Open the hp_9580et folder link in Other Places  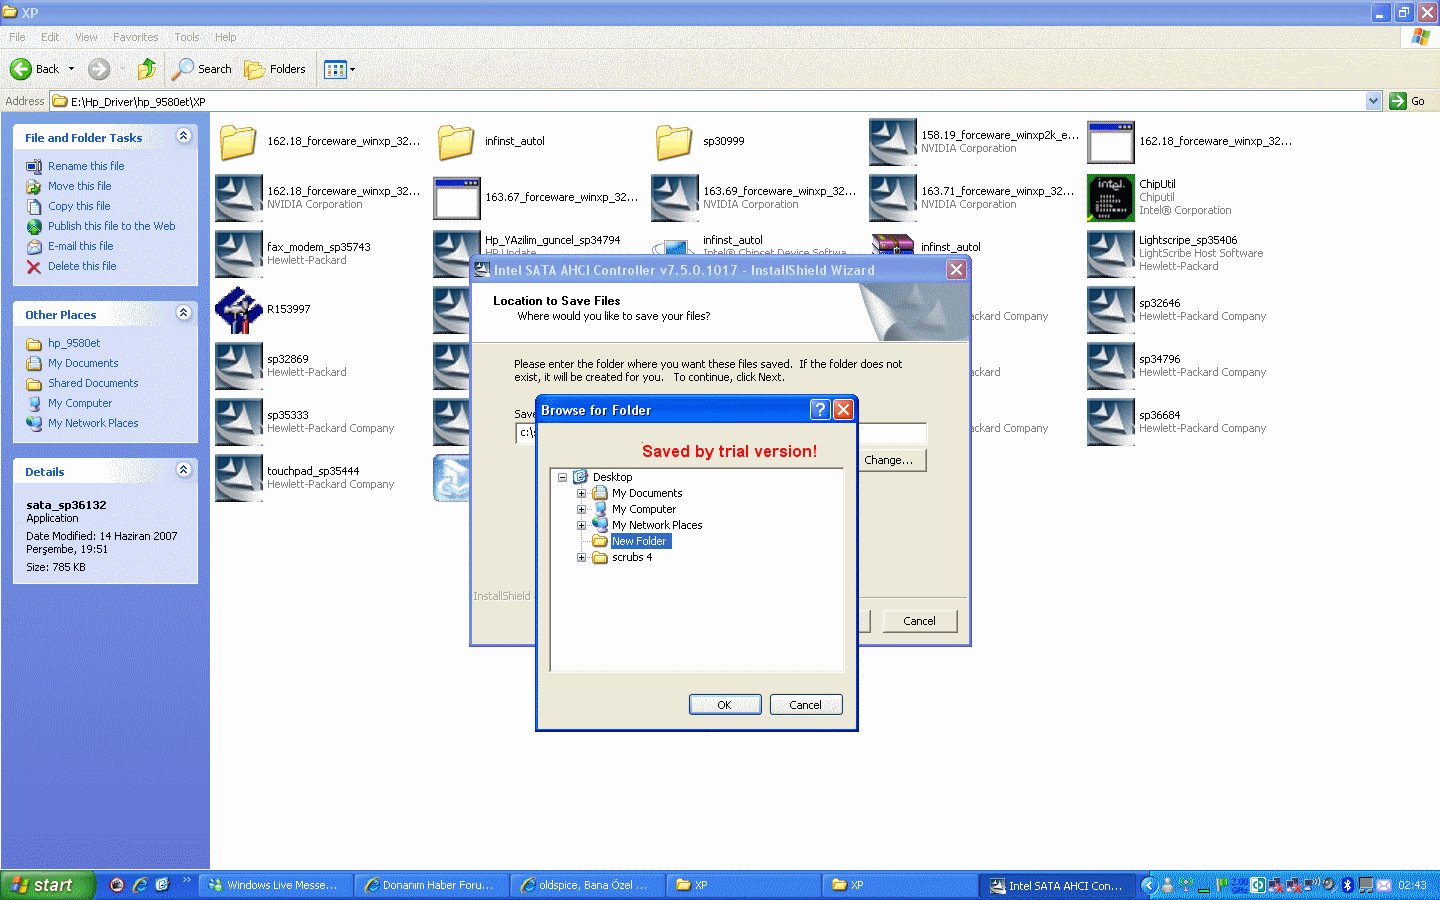[x=74, y=343]
